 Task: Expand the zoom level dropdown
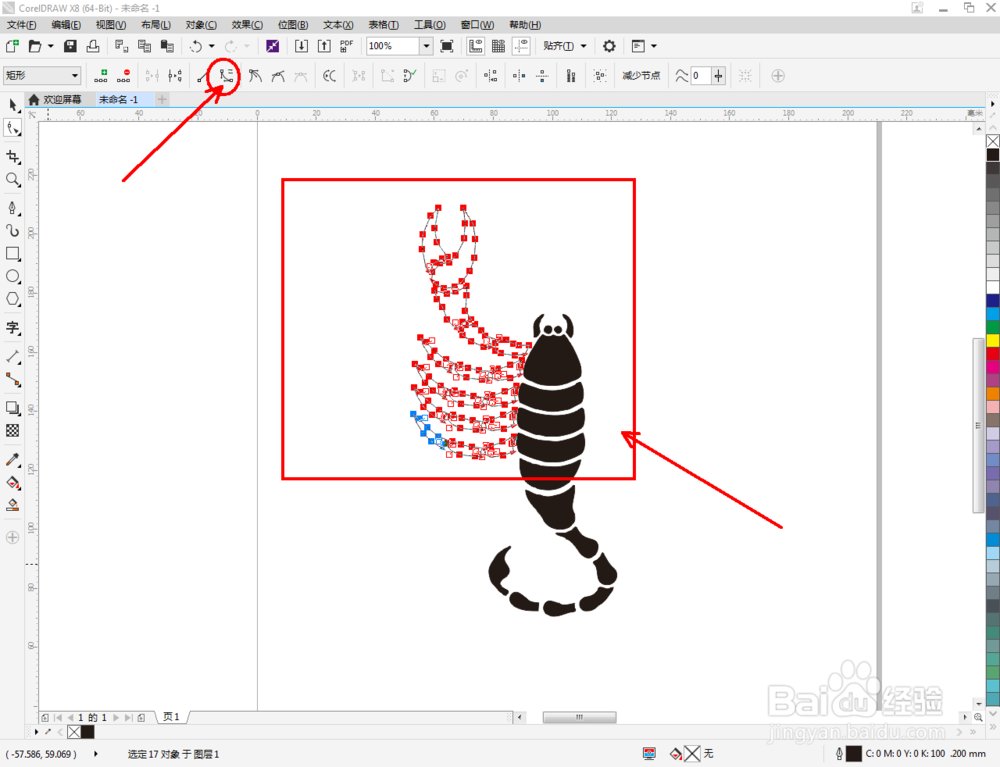click(x=426, y=46)
